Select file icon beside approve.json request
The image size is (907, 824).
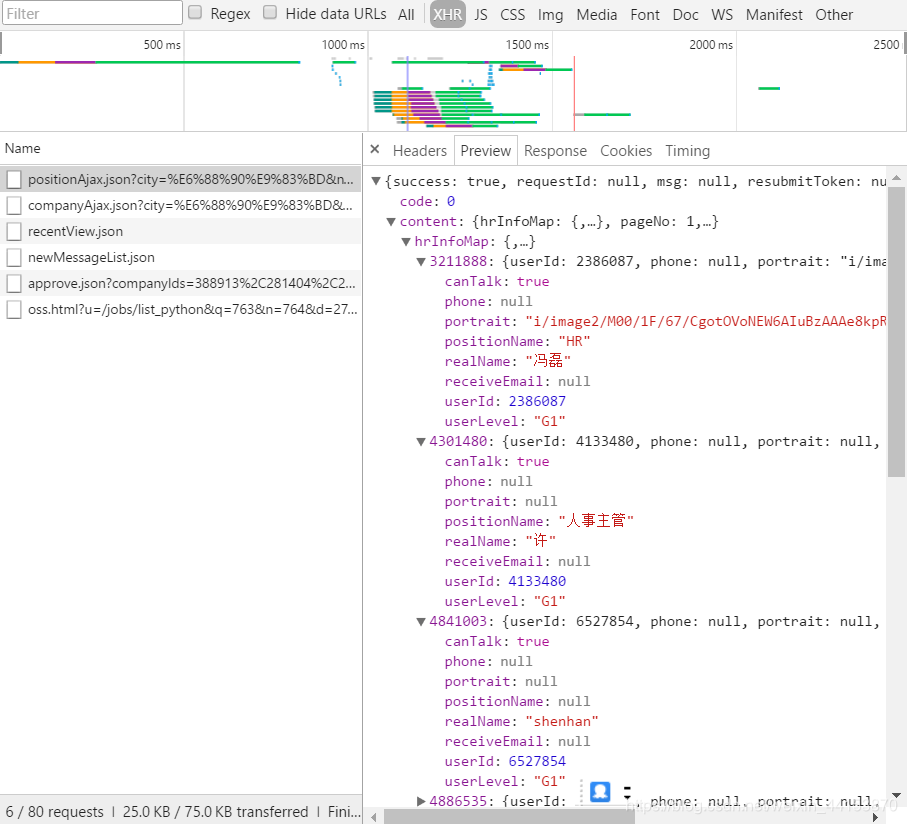14,283
